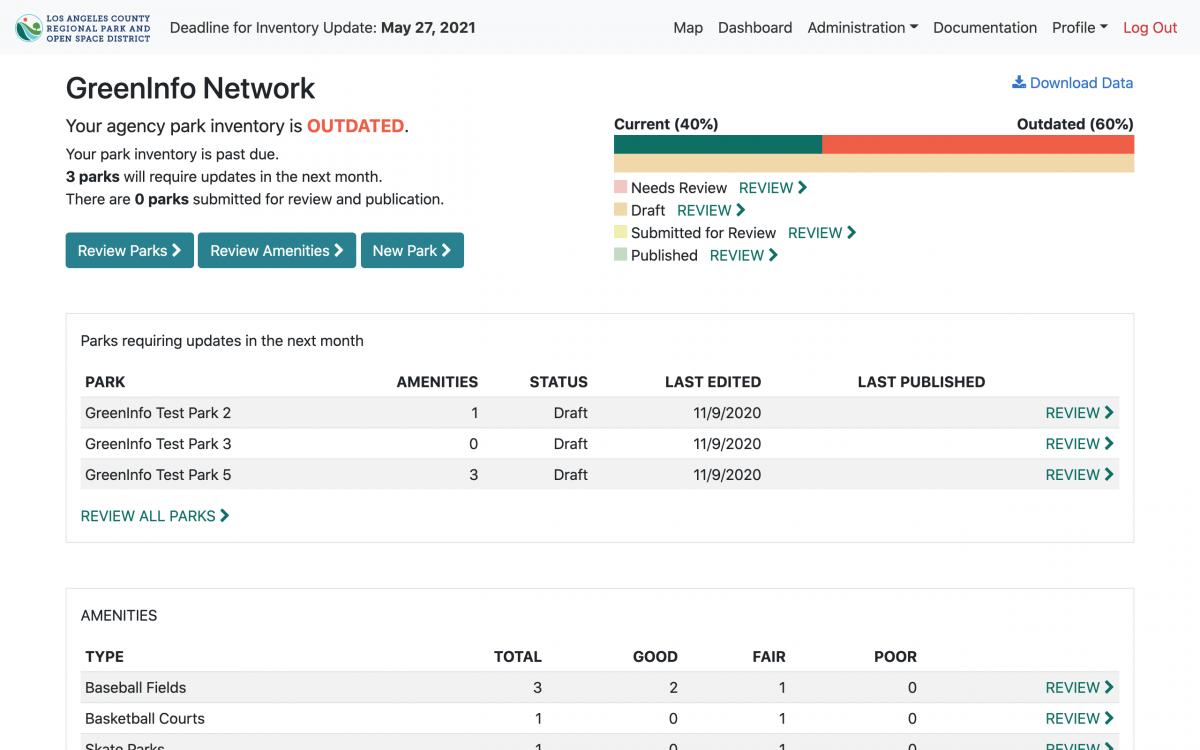Click the POOR column header
This screenshot has height=750, width=1200.
tap(895, 657)
